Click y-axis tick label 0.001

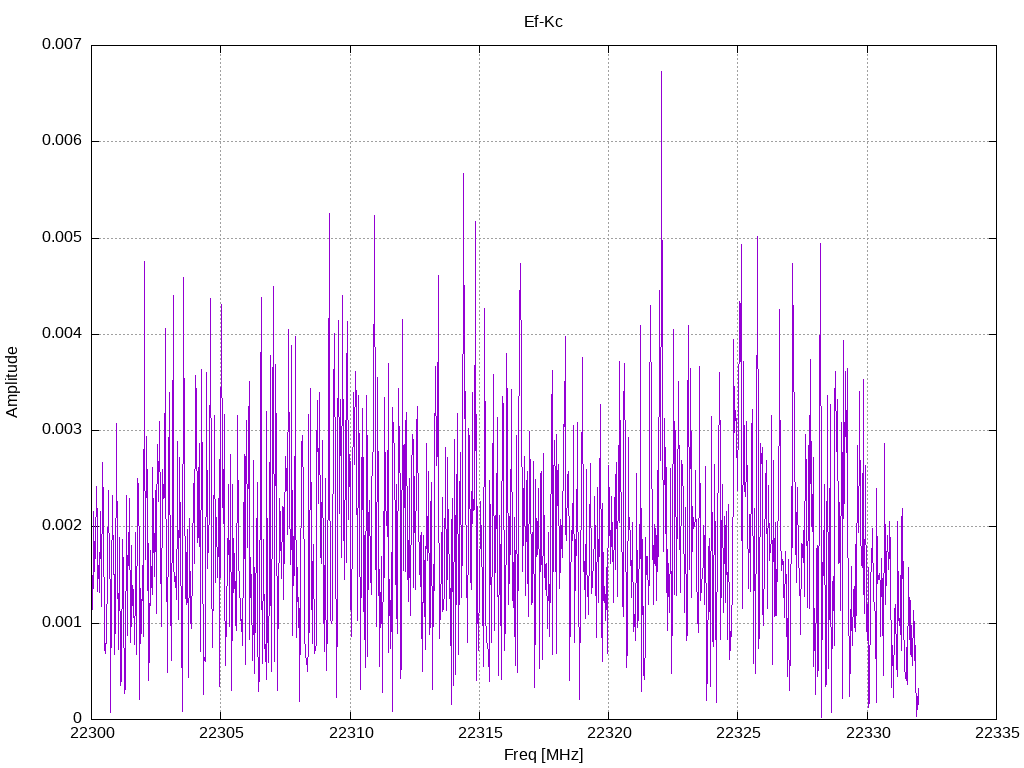62,622
